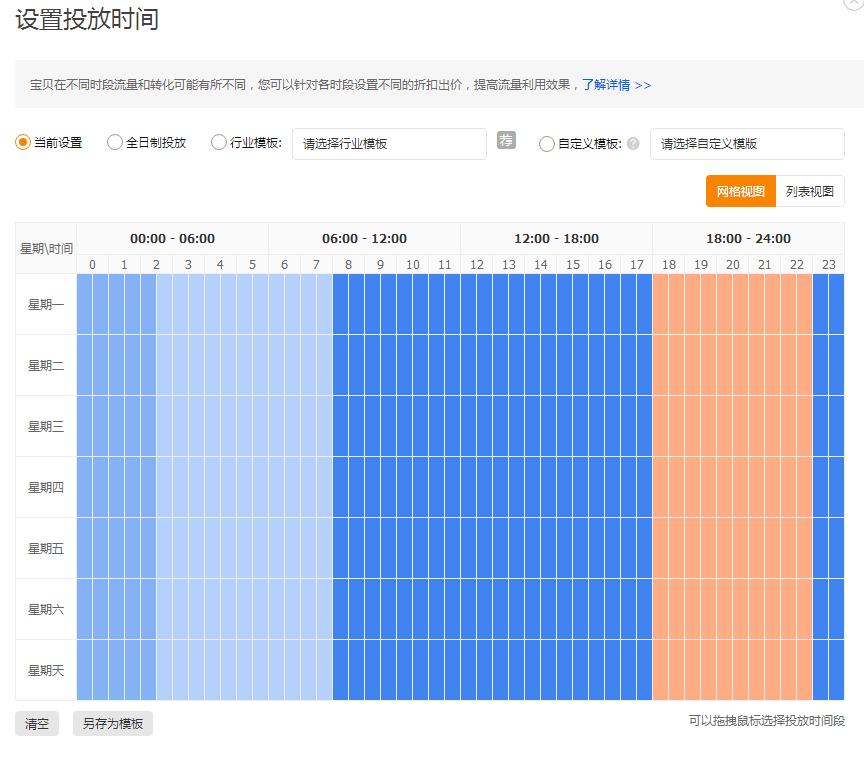Viewport: 864px width, 759px height.
Task: Select the dark blue 星期五 hour 14 cell
Action: (539, 548)
